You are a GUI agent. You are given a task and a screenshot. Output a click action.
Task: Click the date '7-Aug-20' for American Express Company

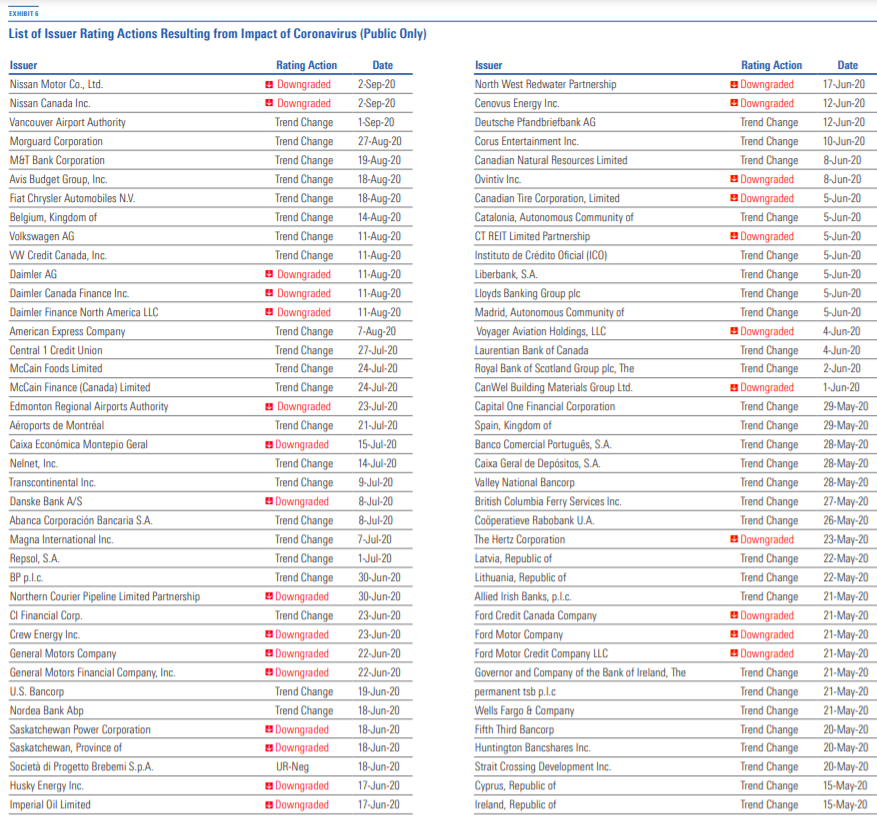click(377, 331)
